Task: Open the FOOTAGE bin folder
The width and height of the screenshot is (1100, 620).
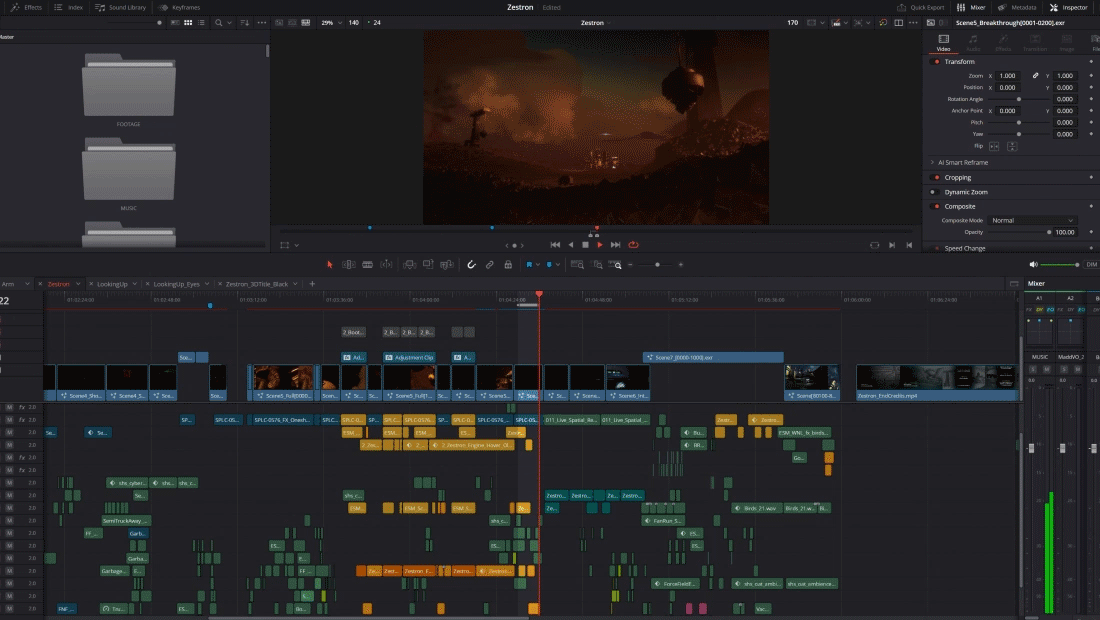Action: [x=128, y=86]
